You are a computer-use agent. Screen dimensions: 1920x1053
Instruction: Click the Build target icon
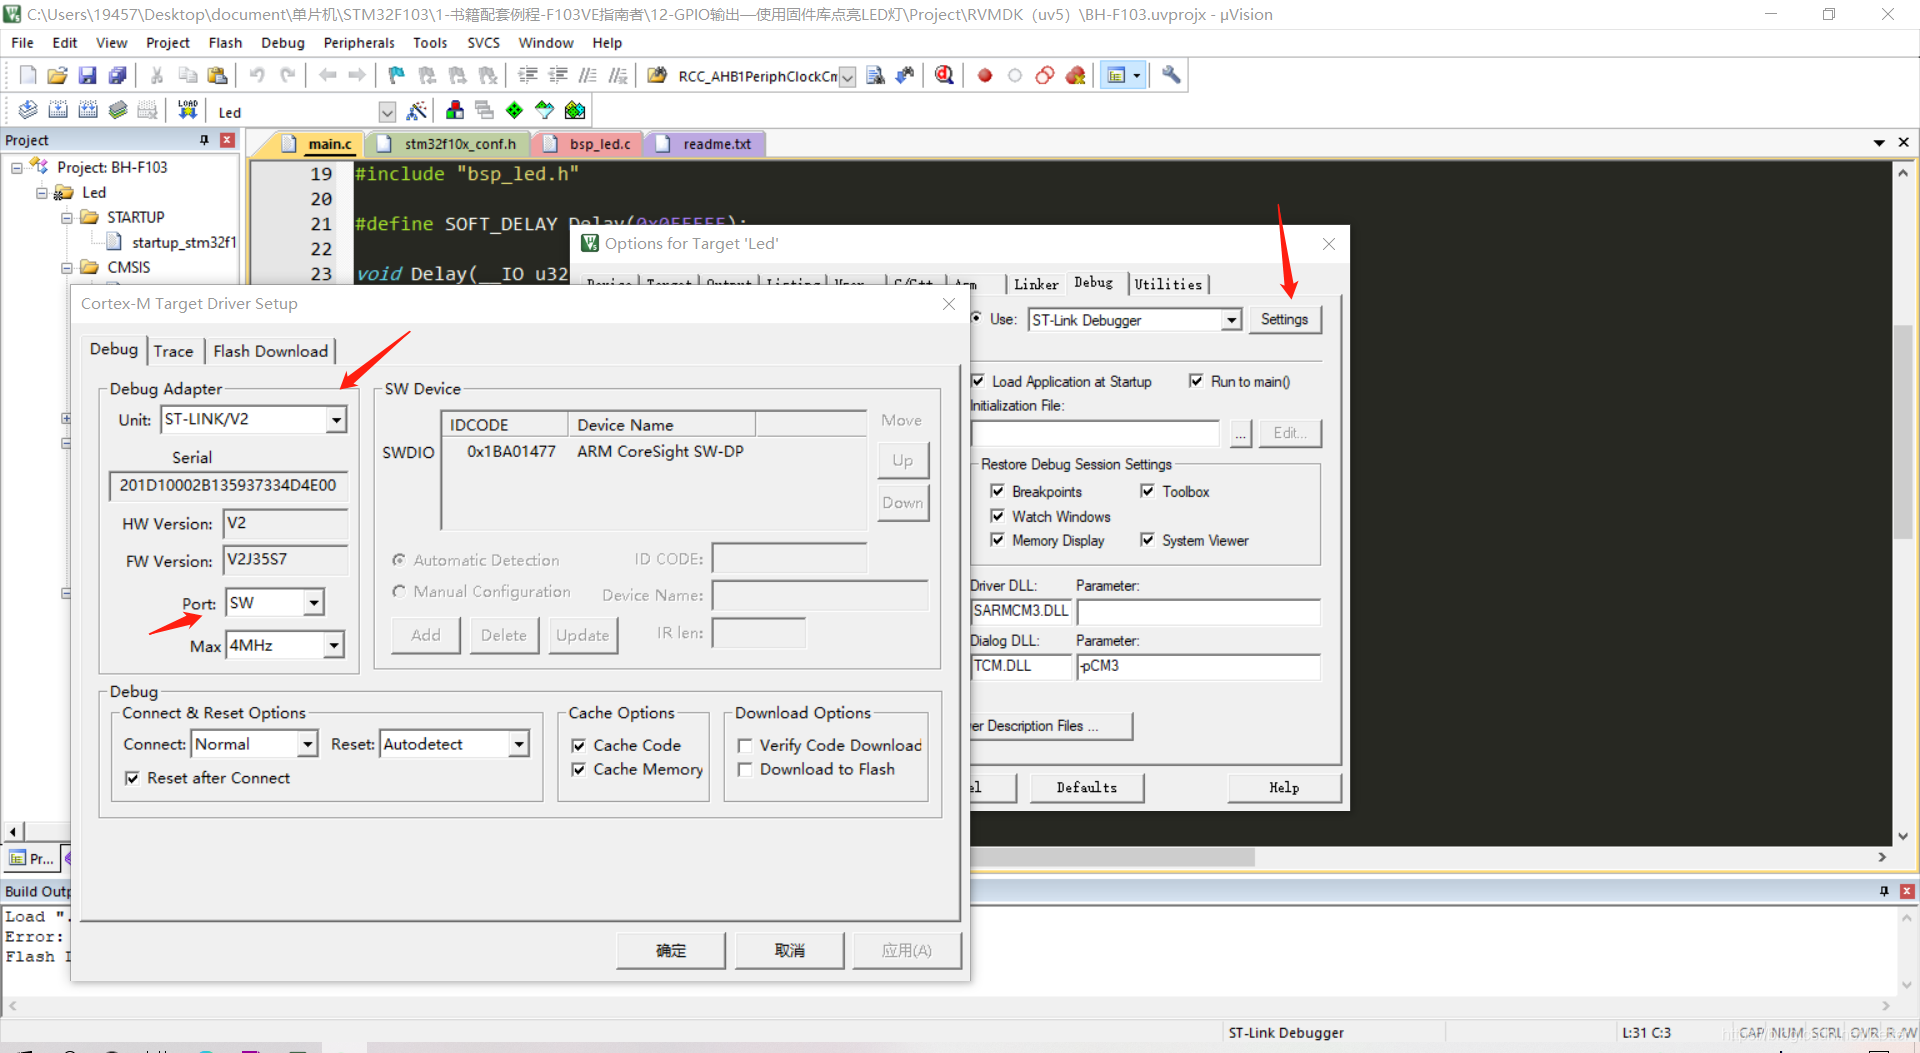pos(58,110)
